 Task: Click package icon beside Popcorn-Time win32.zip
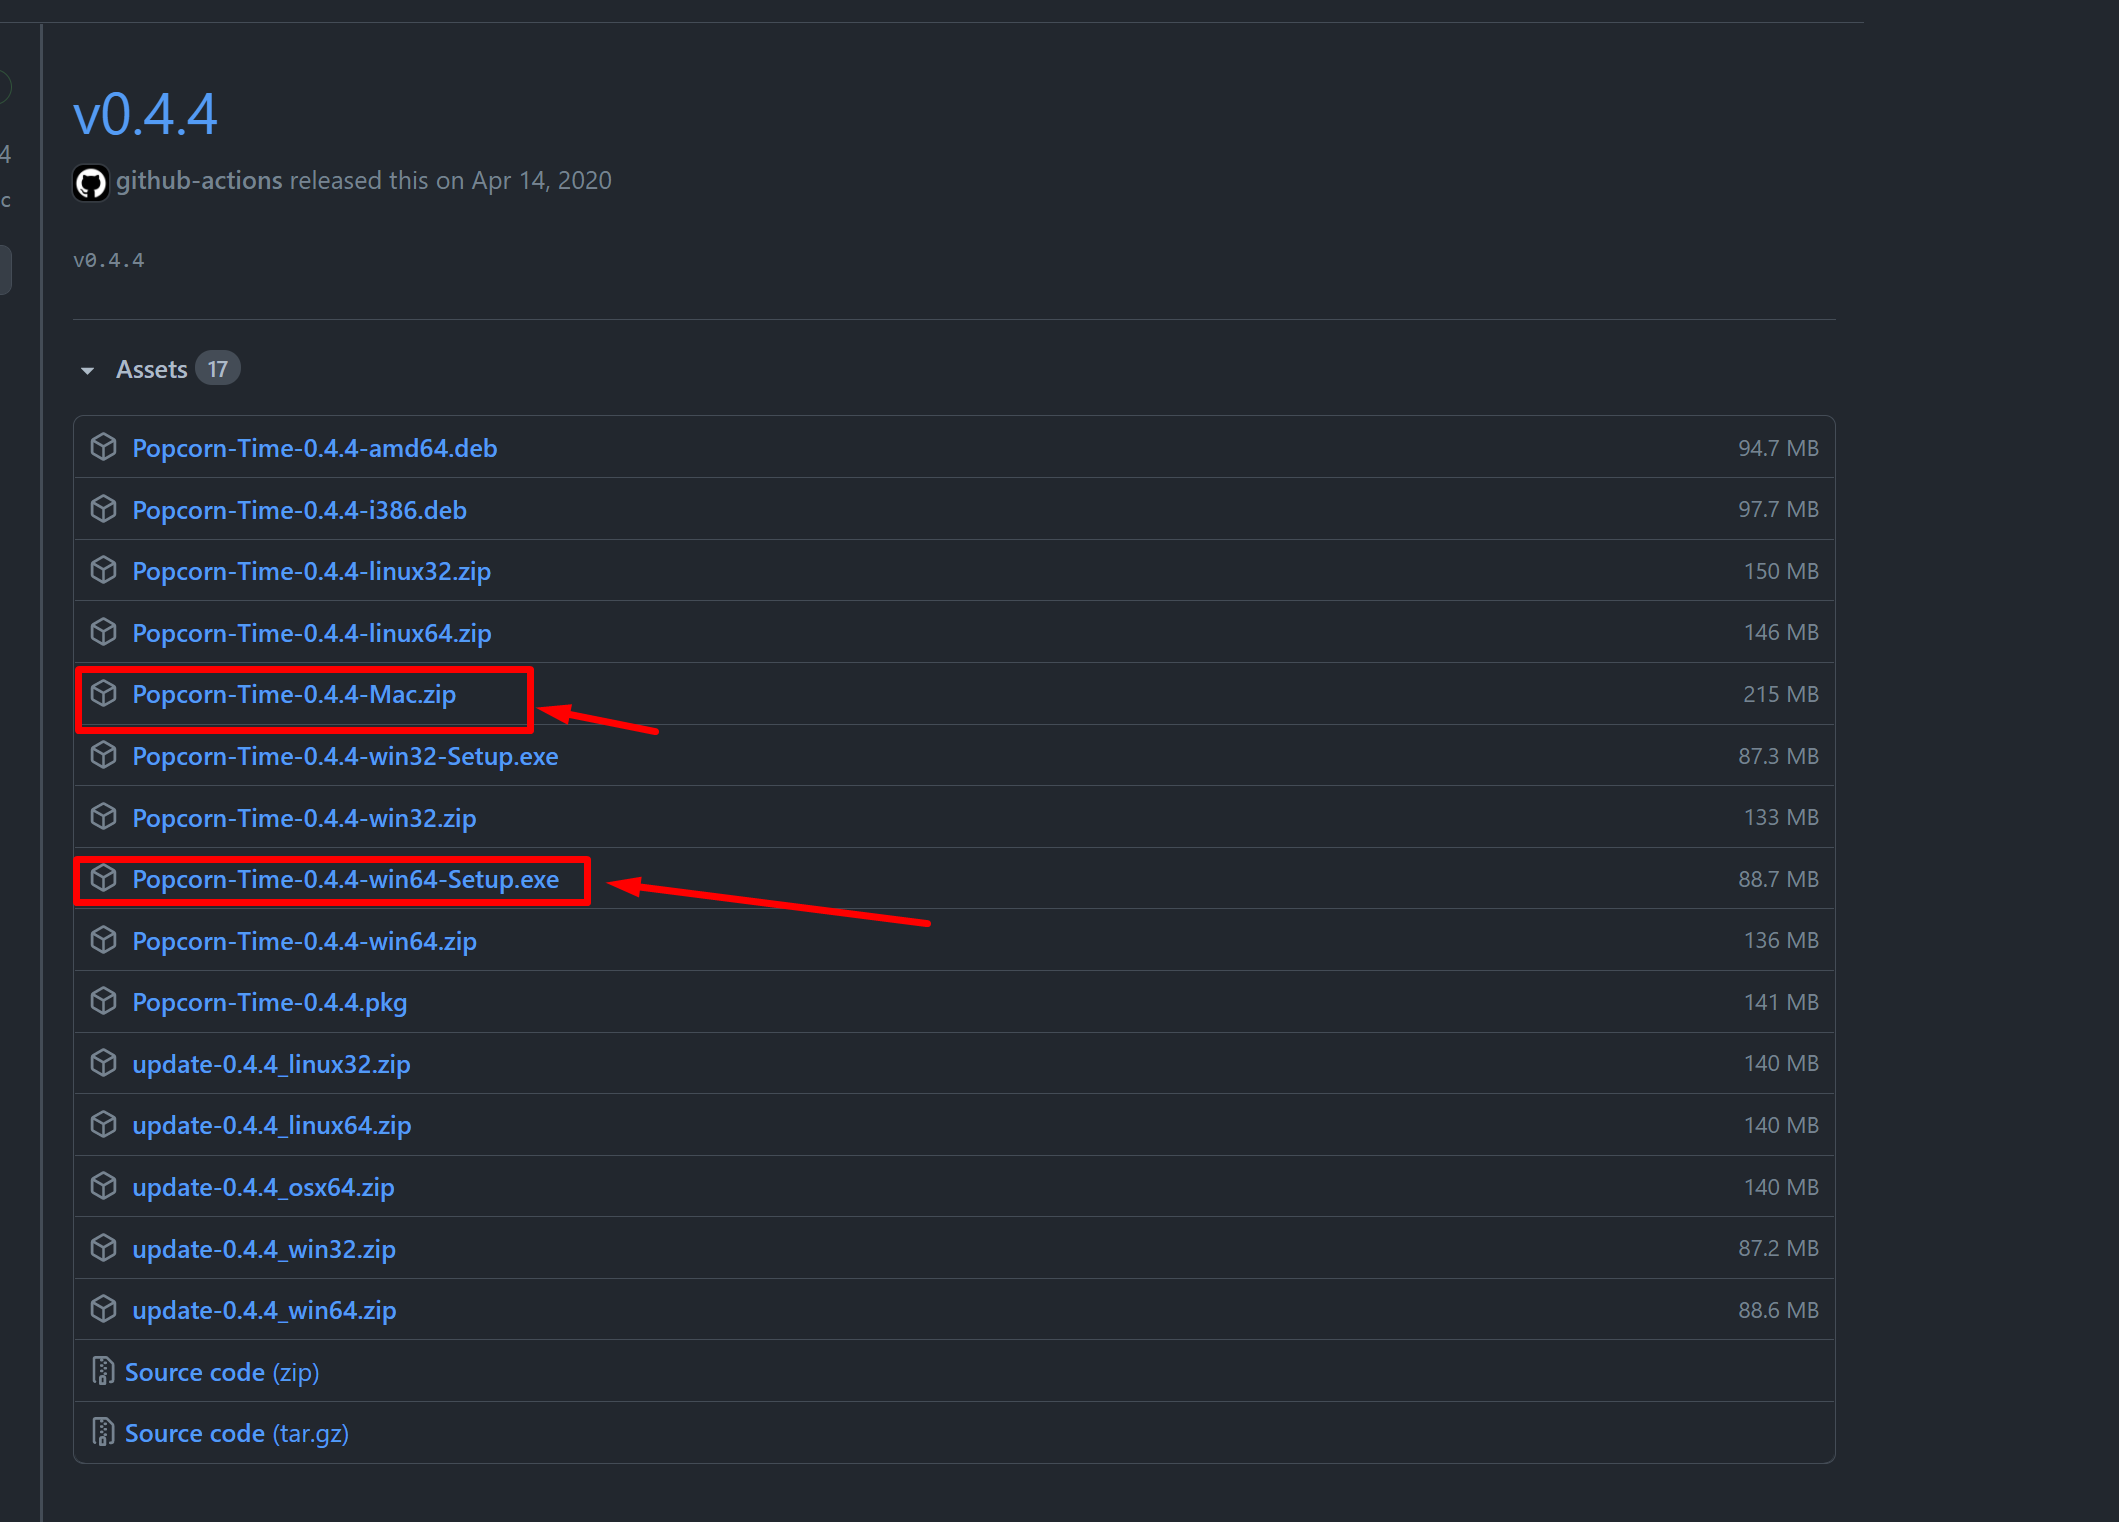[x=104, y=817]
